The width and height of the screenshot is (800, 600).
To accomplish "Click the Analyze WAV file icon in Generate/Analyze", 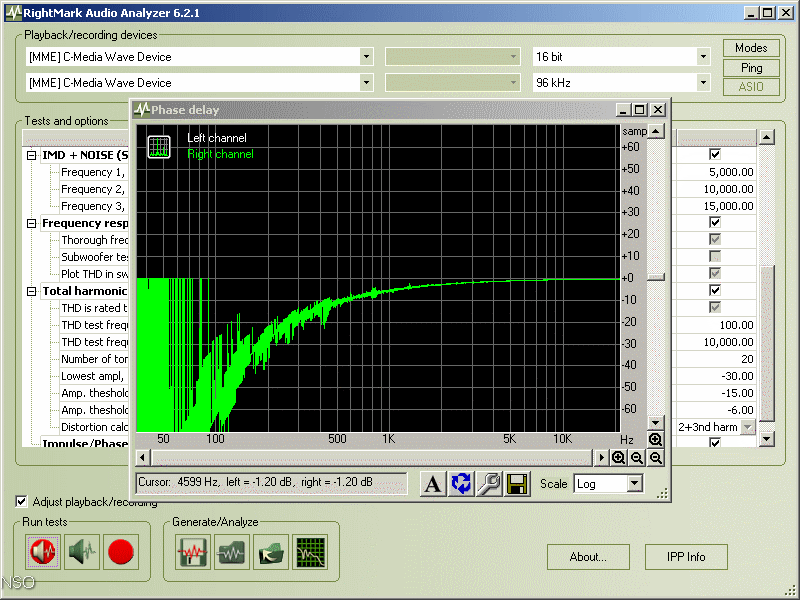I will 231,551.
